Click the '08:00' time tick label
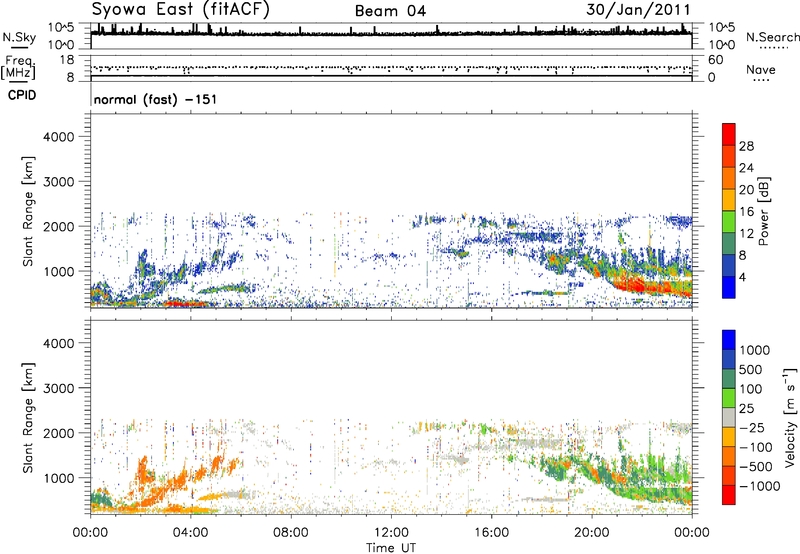800x554 pixels. (291, 533)
